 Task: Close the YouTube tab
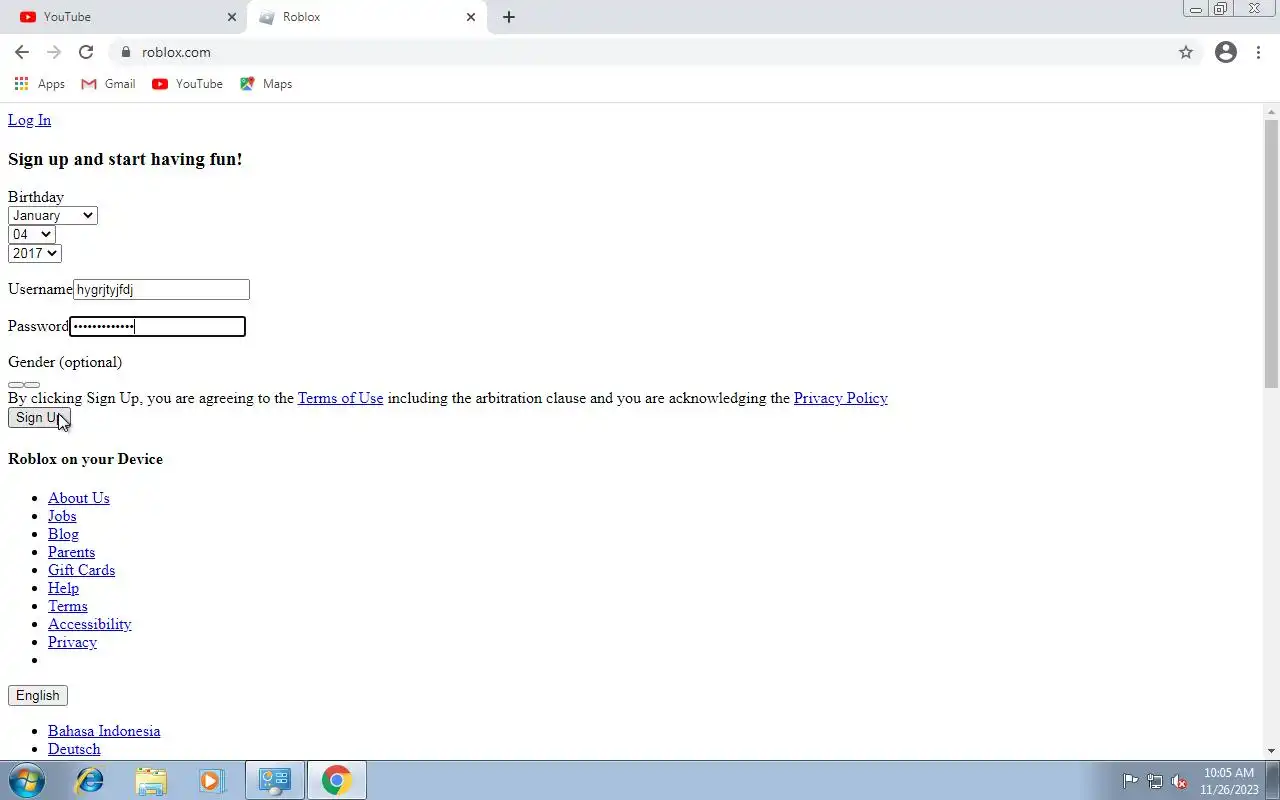(232, 17)
